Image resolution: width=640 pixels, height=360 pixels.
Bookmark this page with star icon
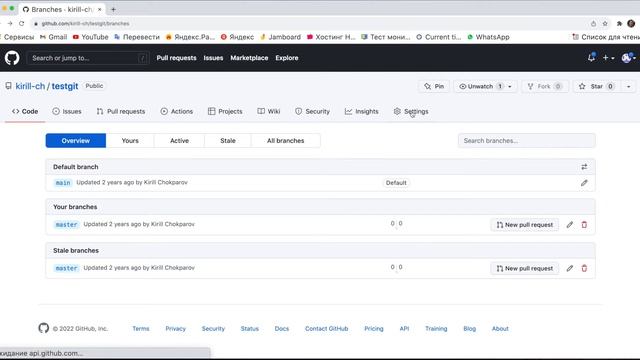605,24
